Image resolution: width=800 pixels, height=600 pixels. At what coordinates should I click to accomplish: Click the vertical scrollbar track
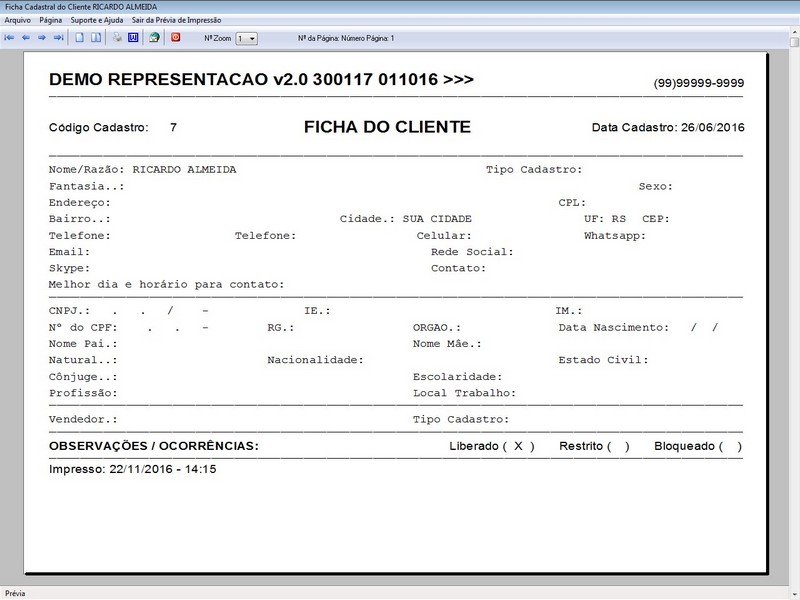[x=793, y=300]
